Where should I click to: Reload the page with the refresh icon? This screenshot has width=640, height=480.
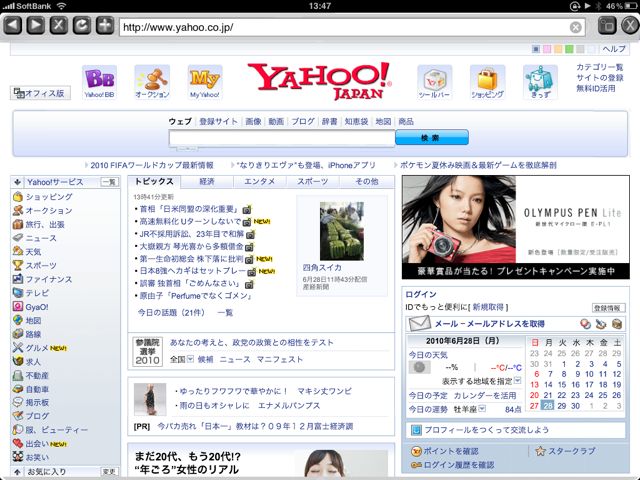point(82,26)
